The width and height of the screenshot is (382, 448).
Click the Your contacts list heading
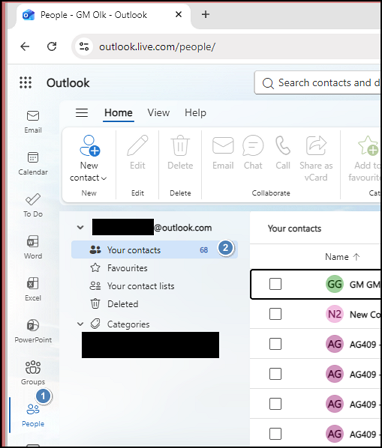(x=294, y=228)
